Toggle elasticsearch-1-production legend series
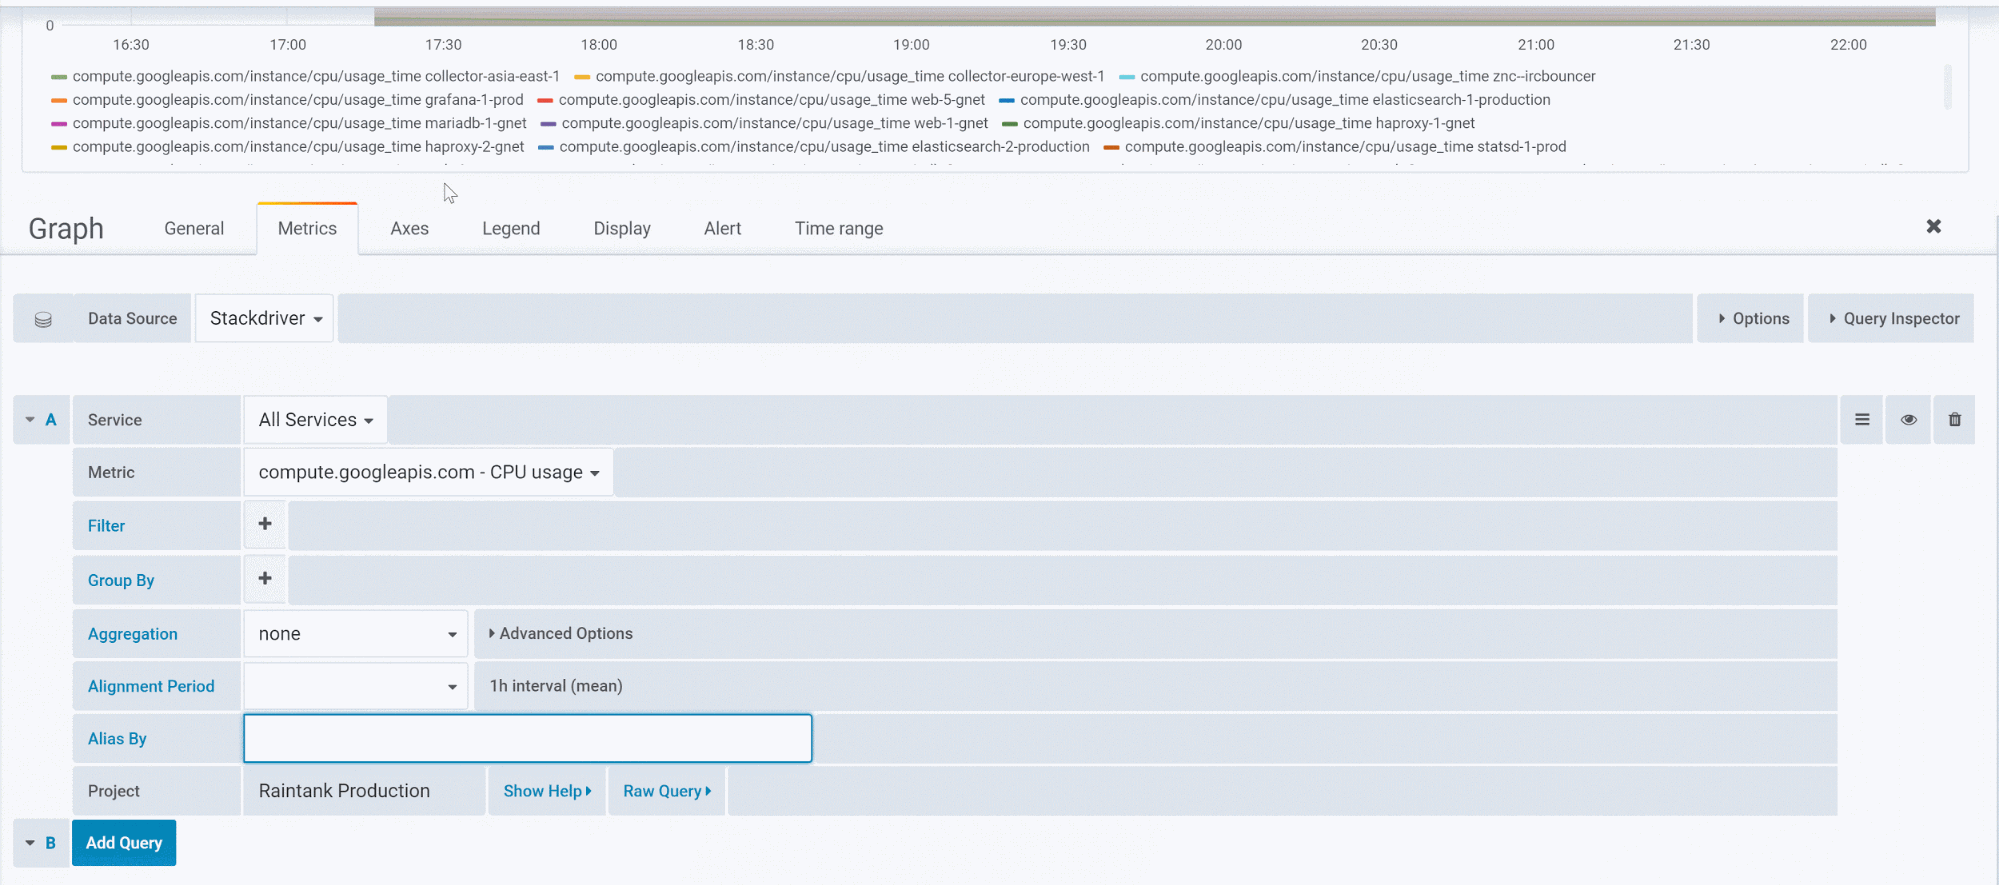Image resolution: width=1999 pixels, height=886 pixels. click(1285, 100)
